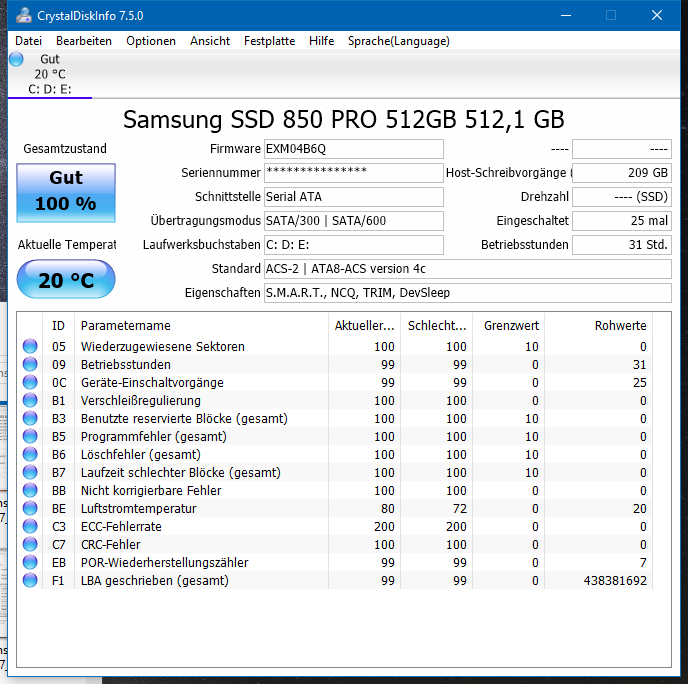The image size is (688, 684).
Task: Select the Luftstromtemperatur parameter text
Action: (138, 509)
